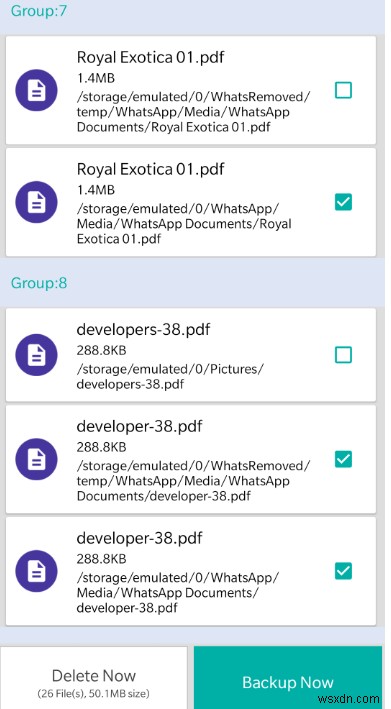Uncheck developer-38.pdf in WhatsRemoved folder

pos(343,459)
